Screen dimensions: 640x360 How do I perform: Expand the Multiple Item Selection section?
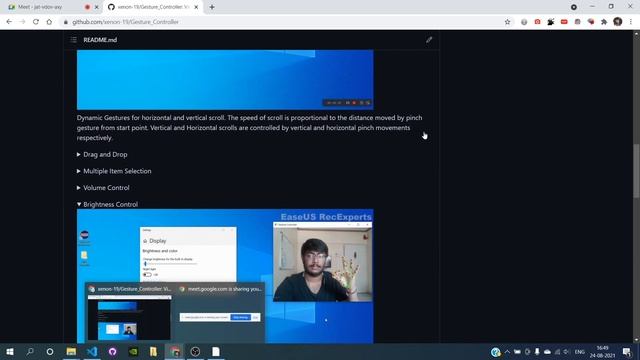[114, 171]
